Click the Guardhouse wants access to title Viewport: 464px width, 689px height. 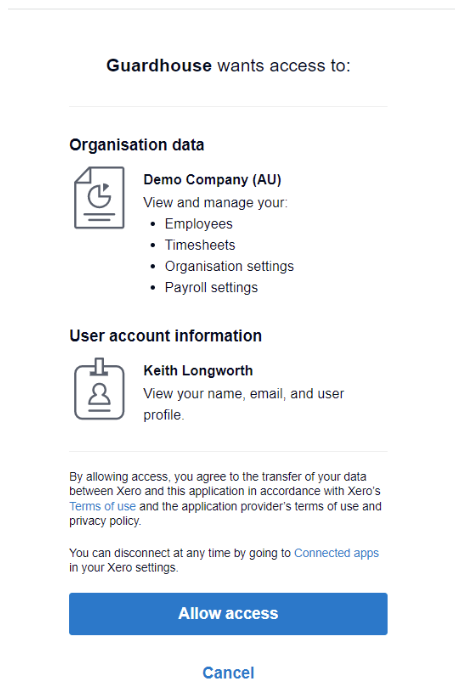click(228, 65)
